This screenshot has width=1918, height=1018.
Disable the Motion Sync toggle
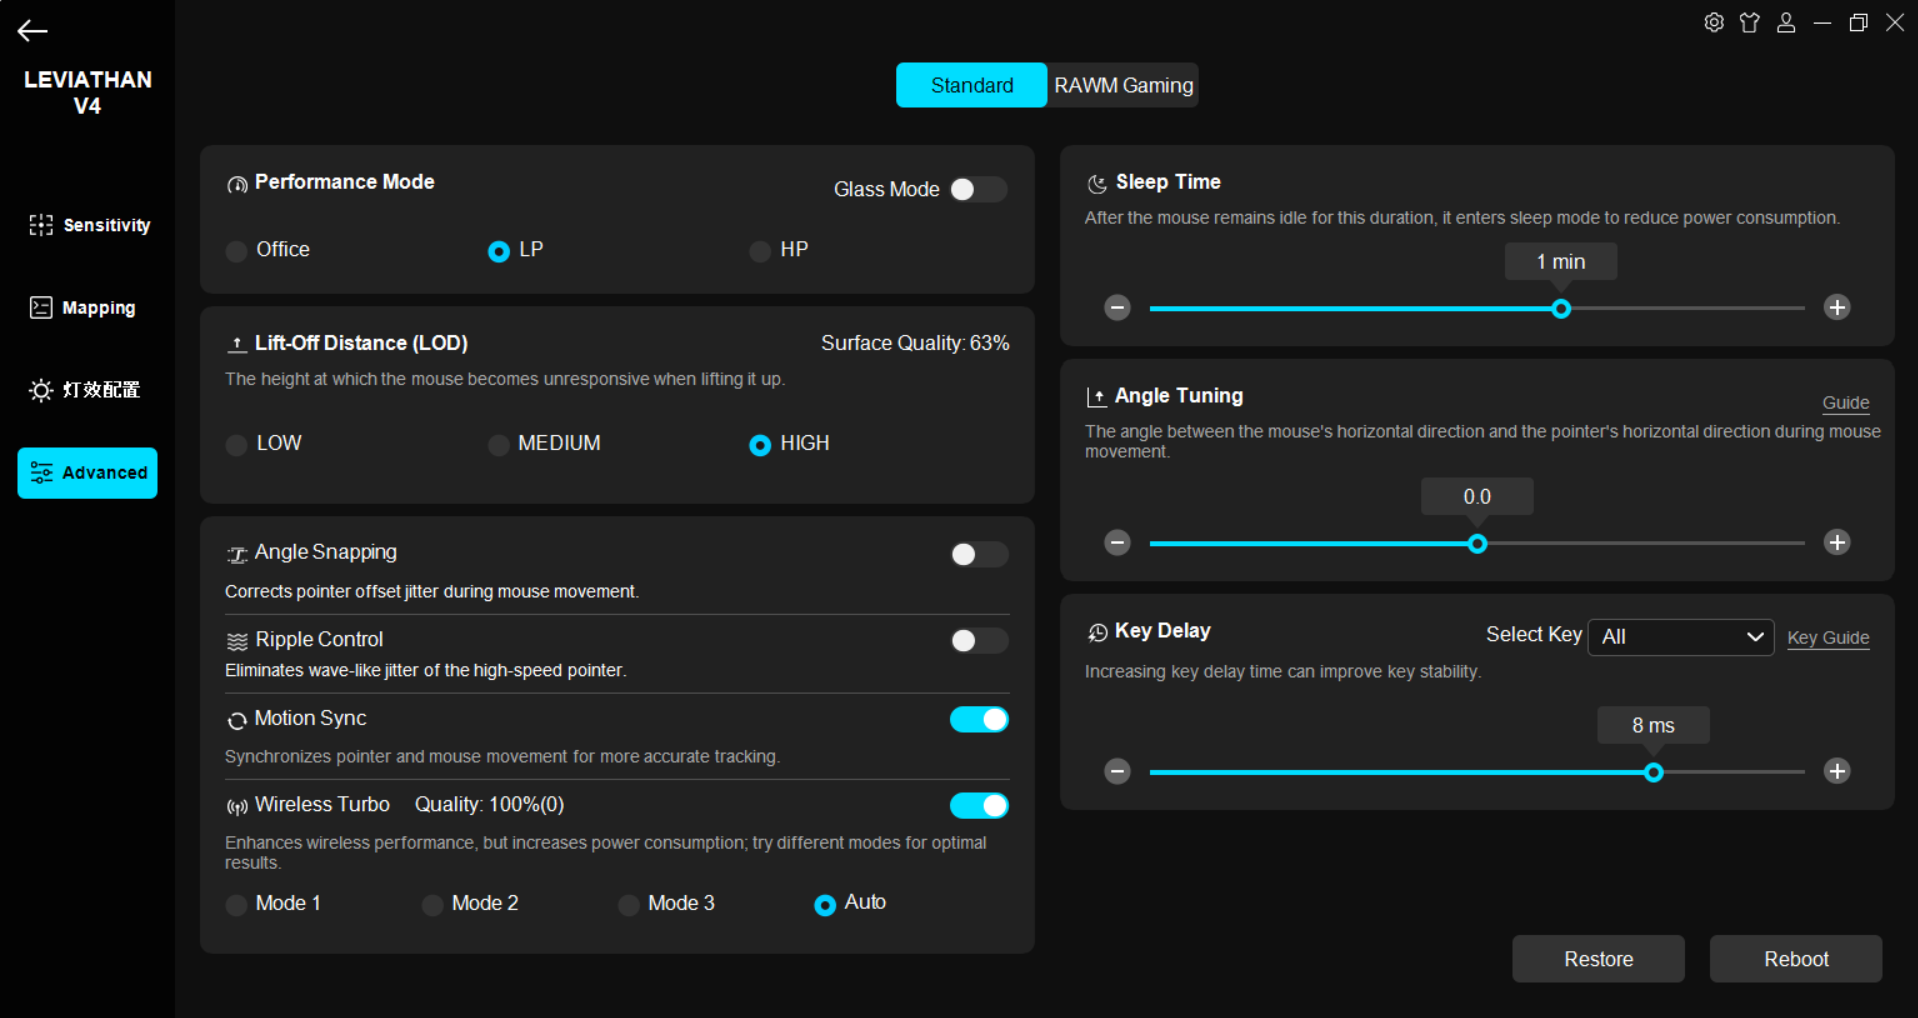tap(978, 720)
